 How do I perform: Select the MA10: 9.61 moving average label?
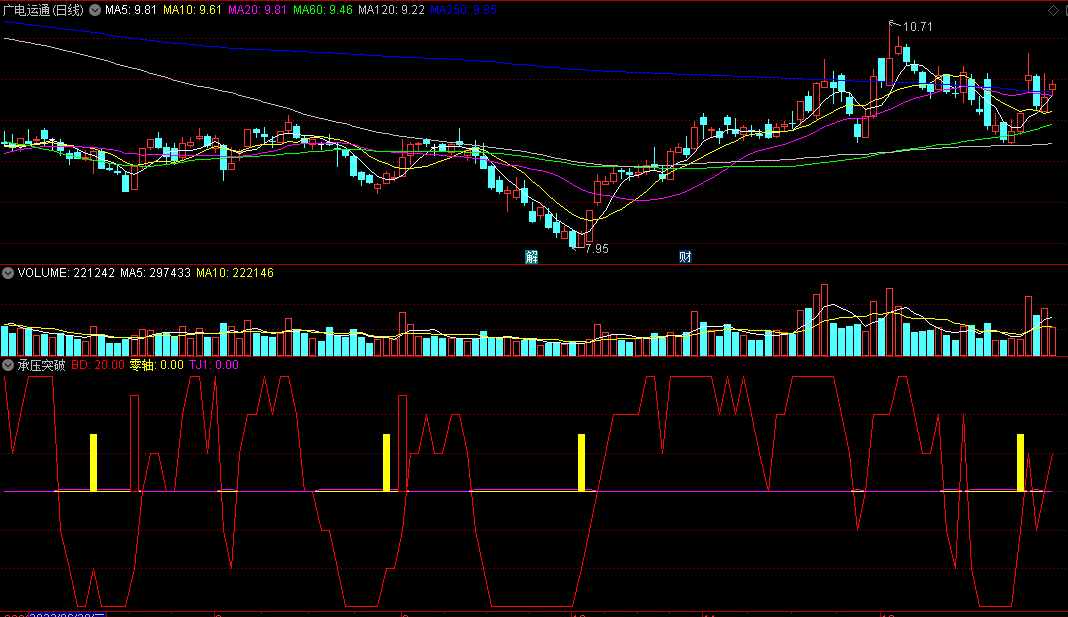193,10
